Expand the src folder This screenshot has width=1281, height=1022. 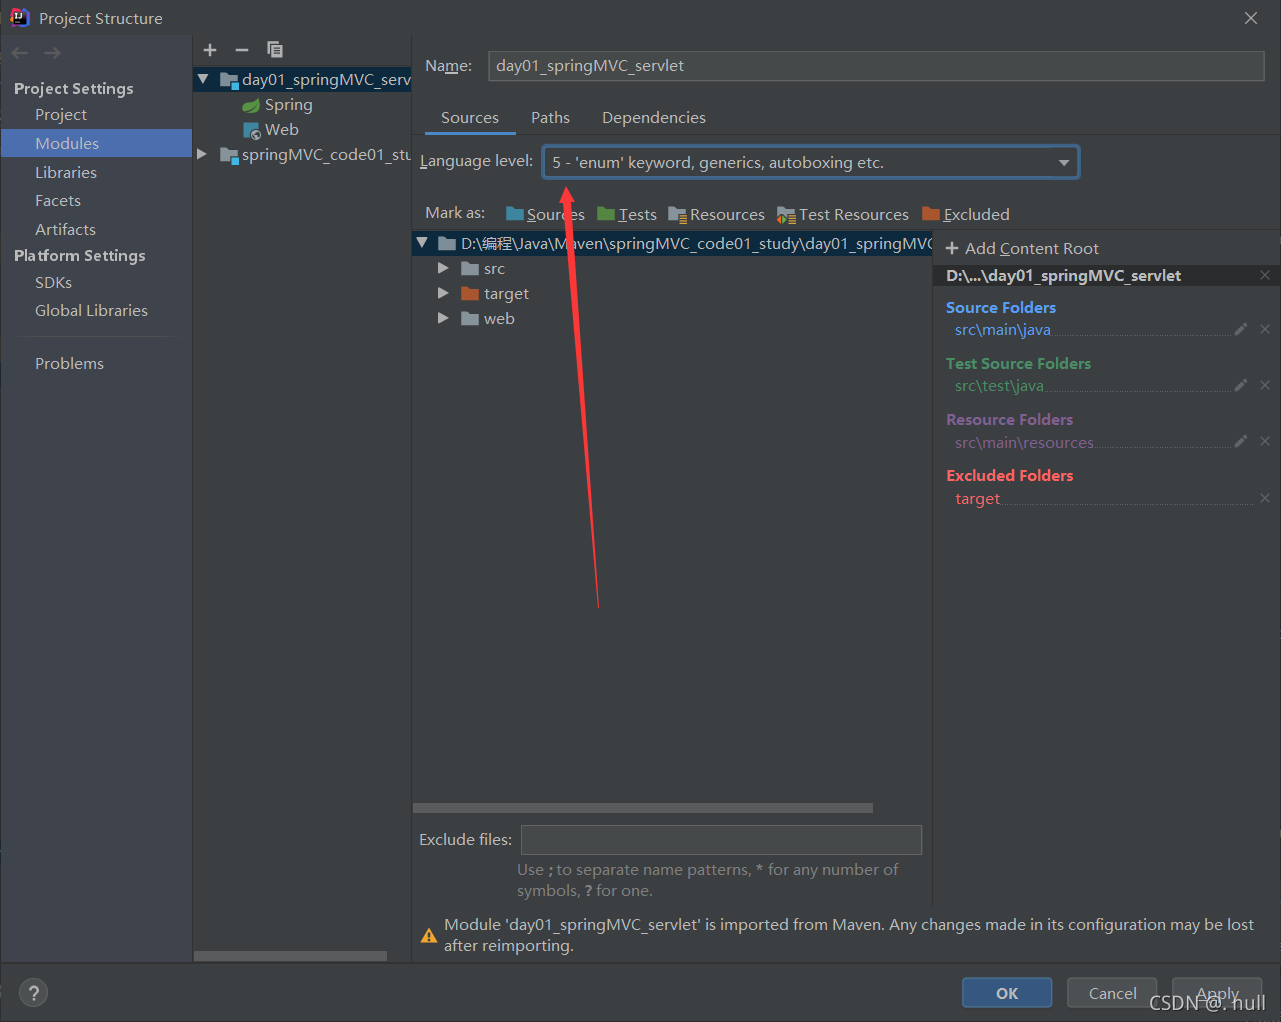[x=443, y=268]
